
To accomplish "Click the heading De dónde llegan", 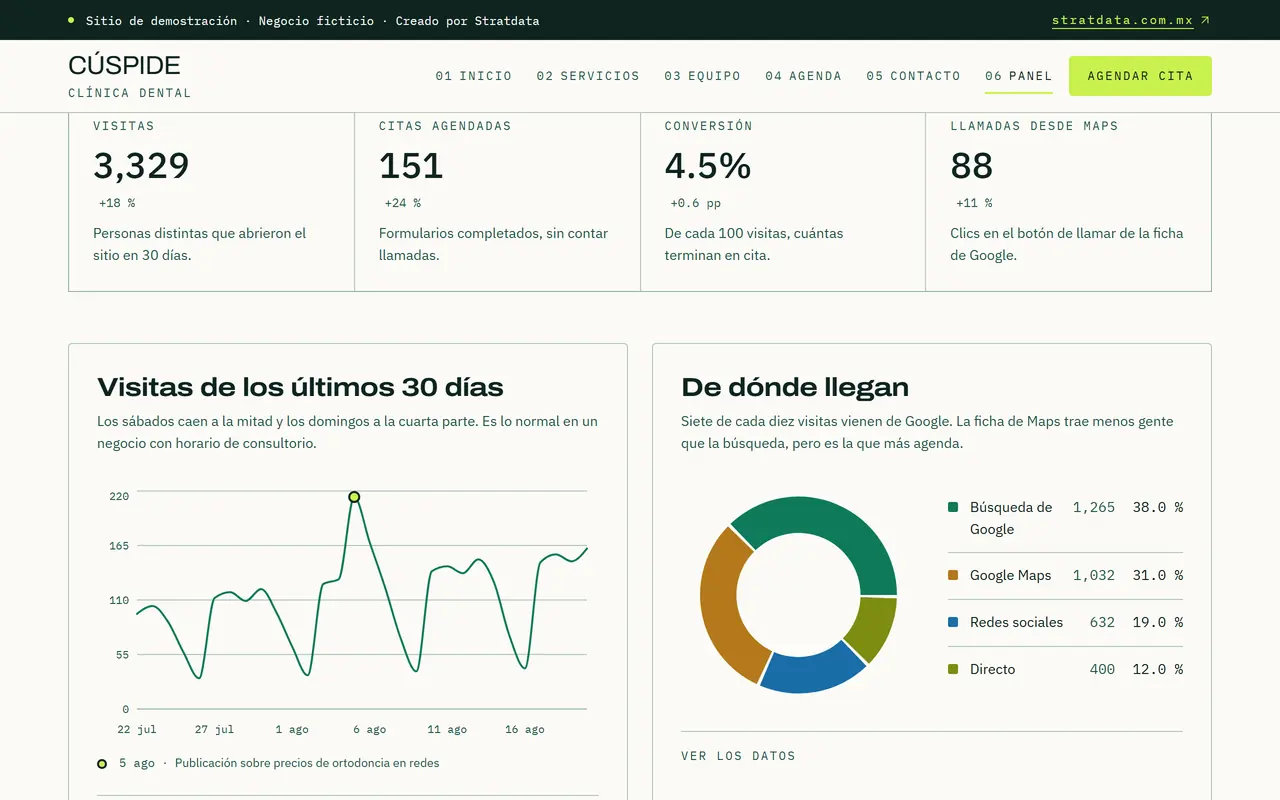I will (x=795, y=387).
